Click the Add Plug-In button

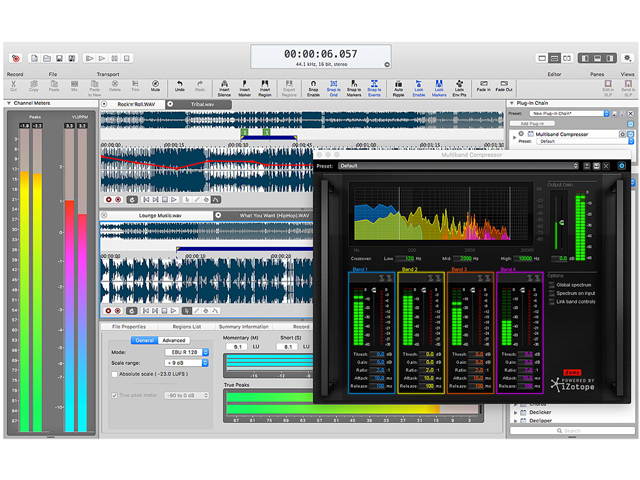(x=532, y=124)
